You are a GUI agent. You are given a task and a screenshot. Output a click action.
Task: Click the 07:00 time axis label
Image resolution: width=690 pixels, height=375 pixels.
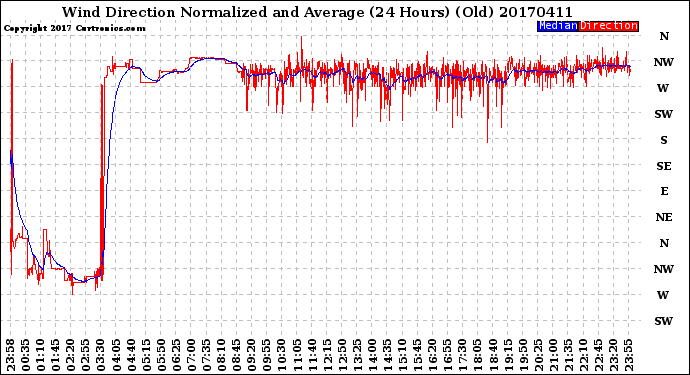click(x=191, y=355)
